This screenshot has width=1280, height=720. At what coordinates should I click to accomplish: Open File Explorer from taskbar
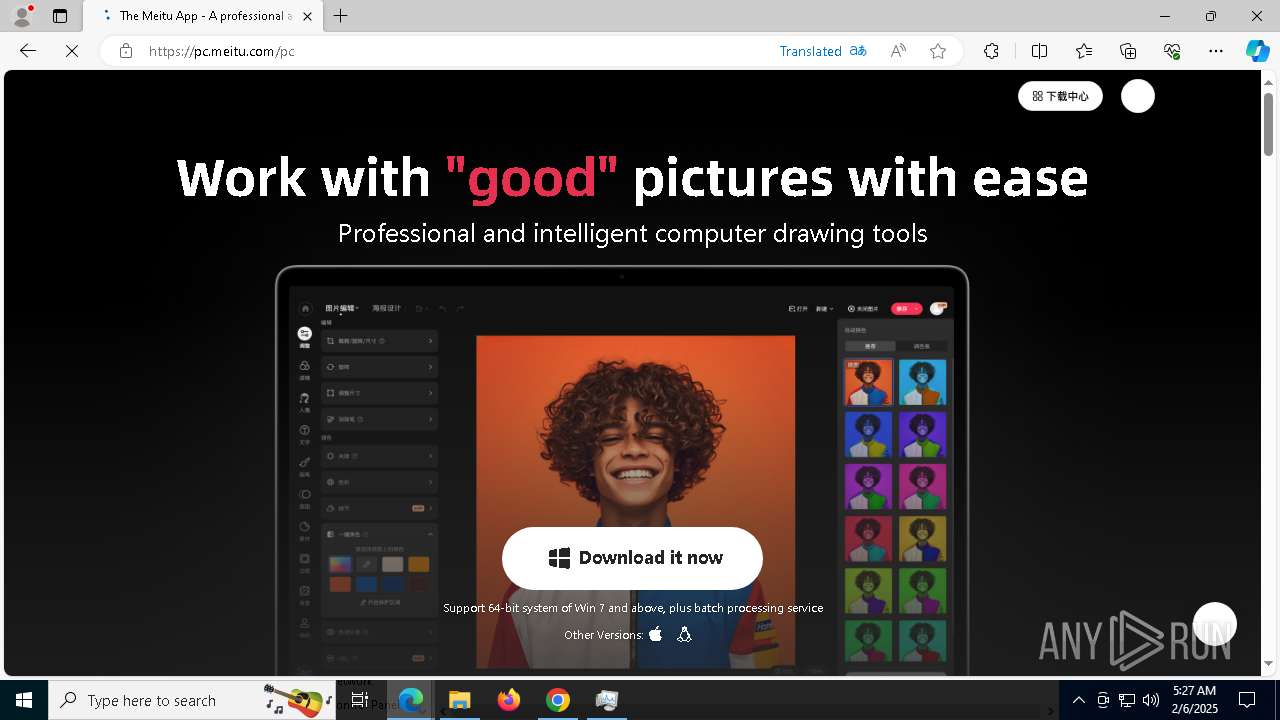point(459,700)
